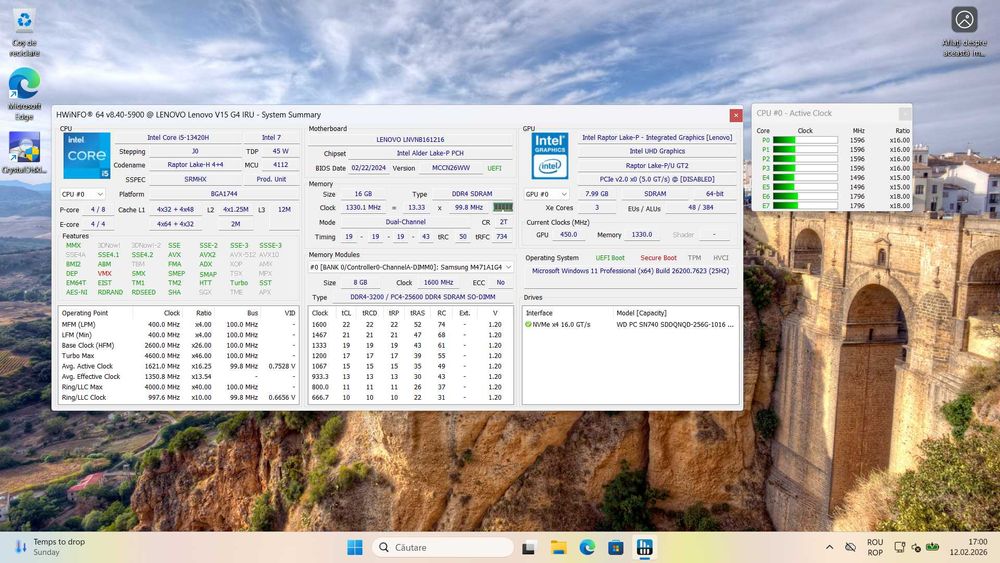Image resolution: width=1000 pixels, height=563 pixels.
Task: Click the taskbar search box
Action: tap(443, 547)
